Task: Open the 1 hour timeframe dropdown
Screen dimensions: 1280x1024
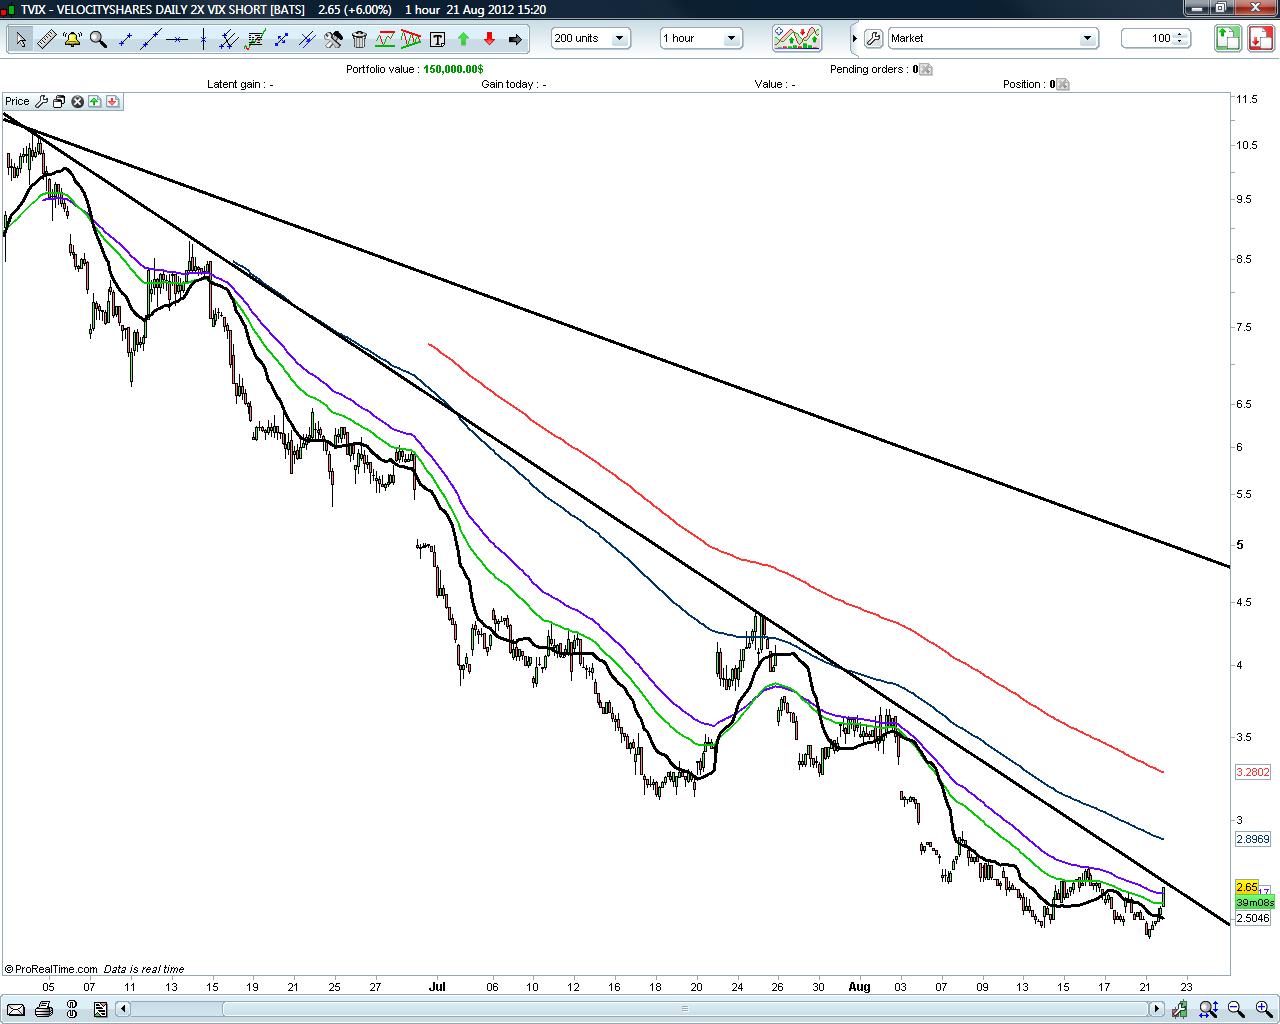Action: tap(700, 38)
